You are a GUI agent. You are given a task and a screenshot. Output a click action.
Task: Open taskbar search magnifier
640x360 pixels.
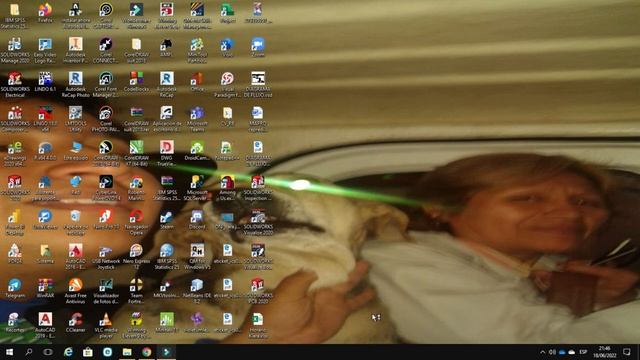[29, 352]
